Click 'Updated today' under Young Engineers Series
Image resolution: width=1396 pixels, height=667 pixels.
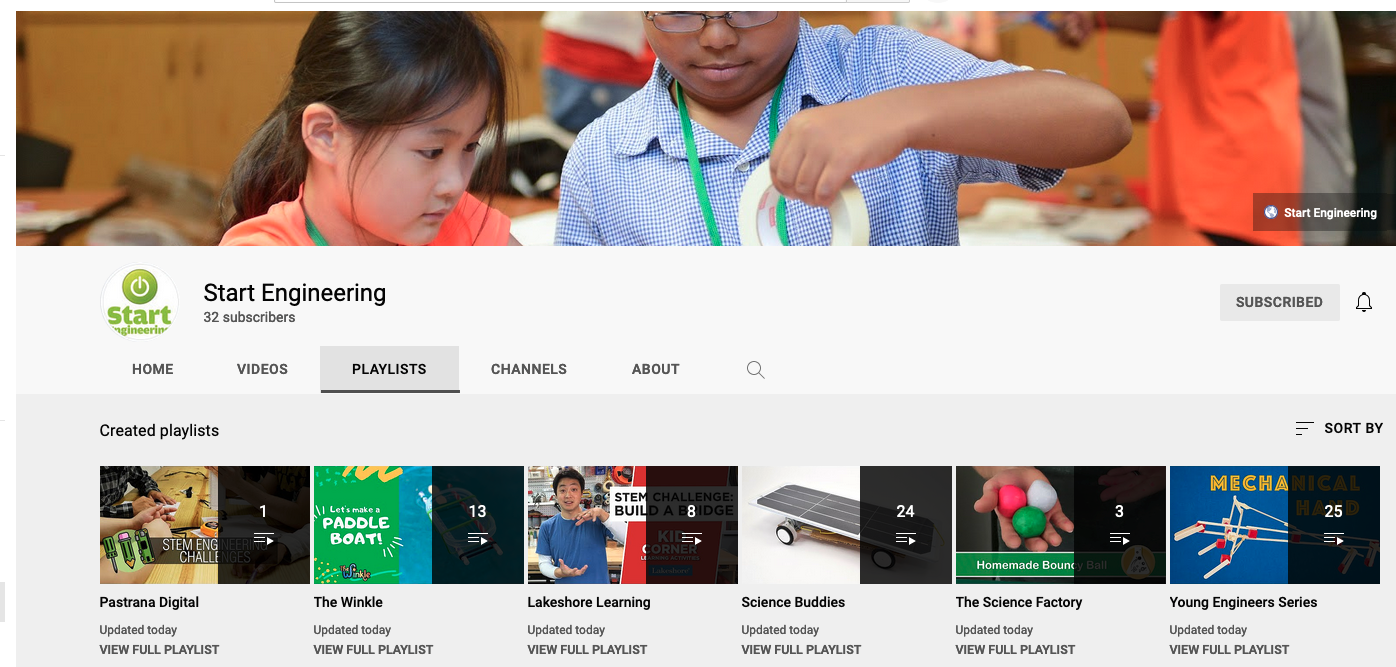(x=1208, y=630)
